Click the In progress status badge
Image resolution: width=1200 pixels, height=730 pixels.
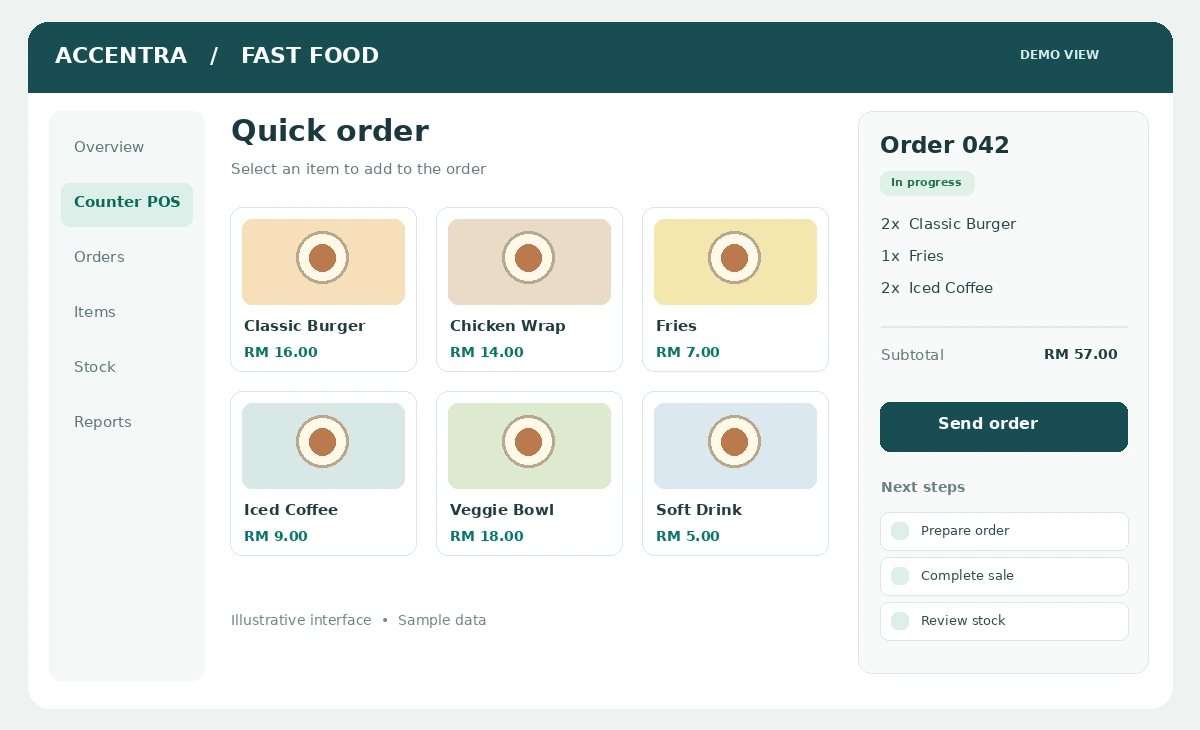927,183
